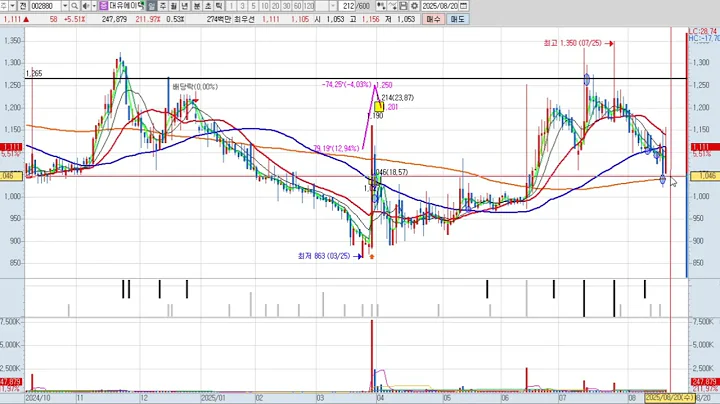Click the red 매수 buy button

tap(433, 19)
